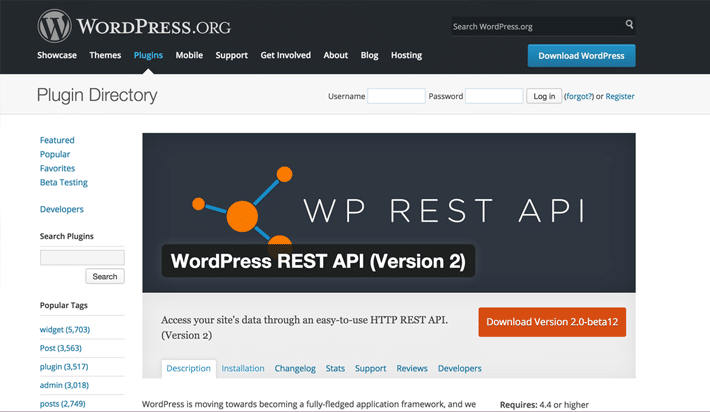
Task: Click the WordPress REST API (Version 2) title
Action: (x=318, y=261)
